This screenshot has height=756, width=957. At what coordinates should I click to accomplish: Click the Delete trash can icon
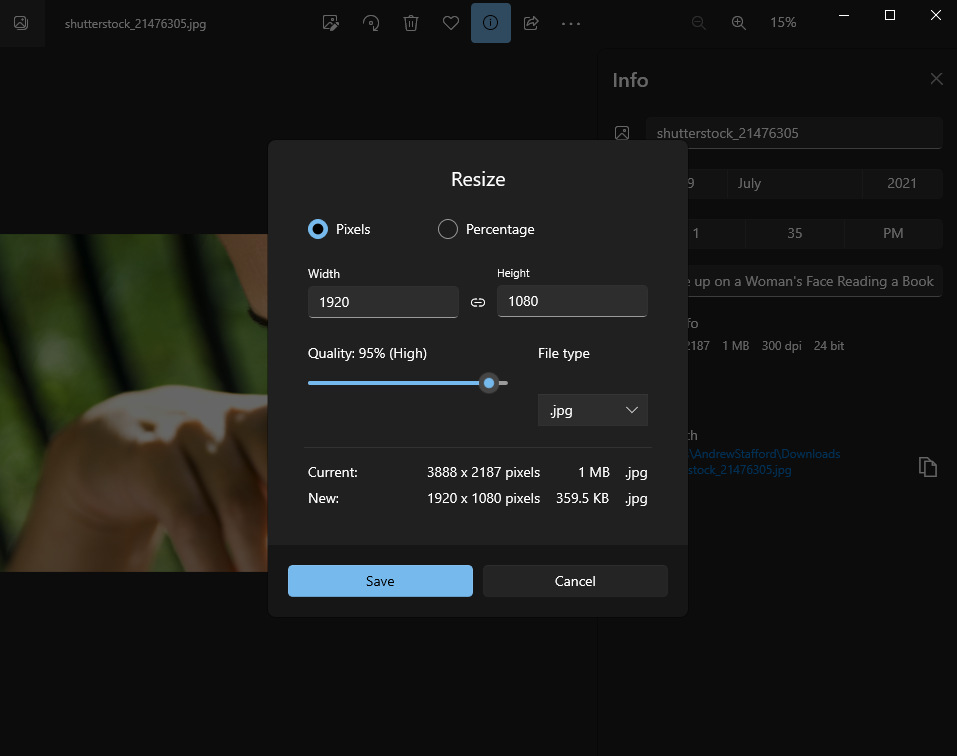pos(411,22)
